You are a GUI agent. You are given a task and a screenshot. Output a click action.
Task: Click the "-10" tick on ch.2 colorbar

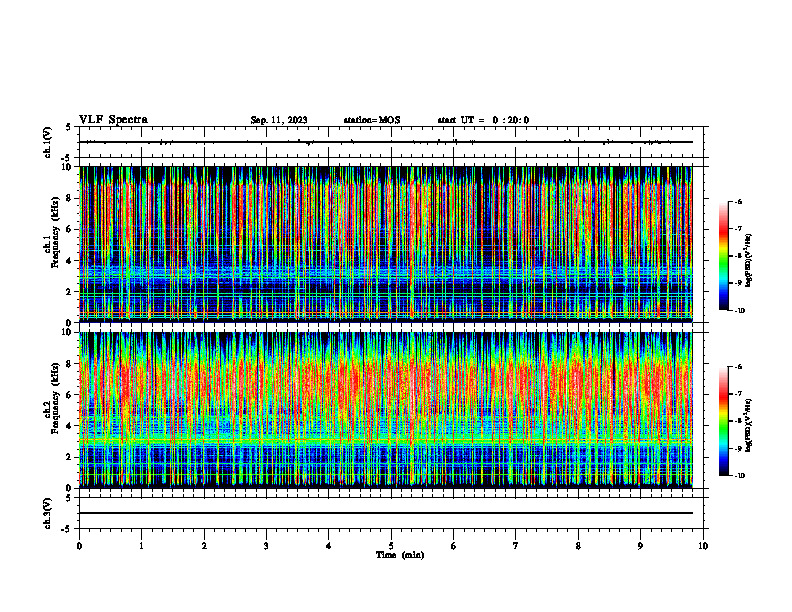pos(740,476)
